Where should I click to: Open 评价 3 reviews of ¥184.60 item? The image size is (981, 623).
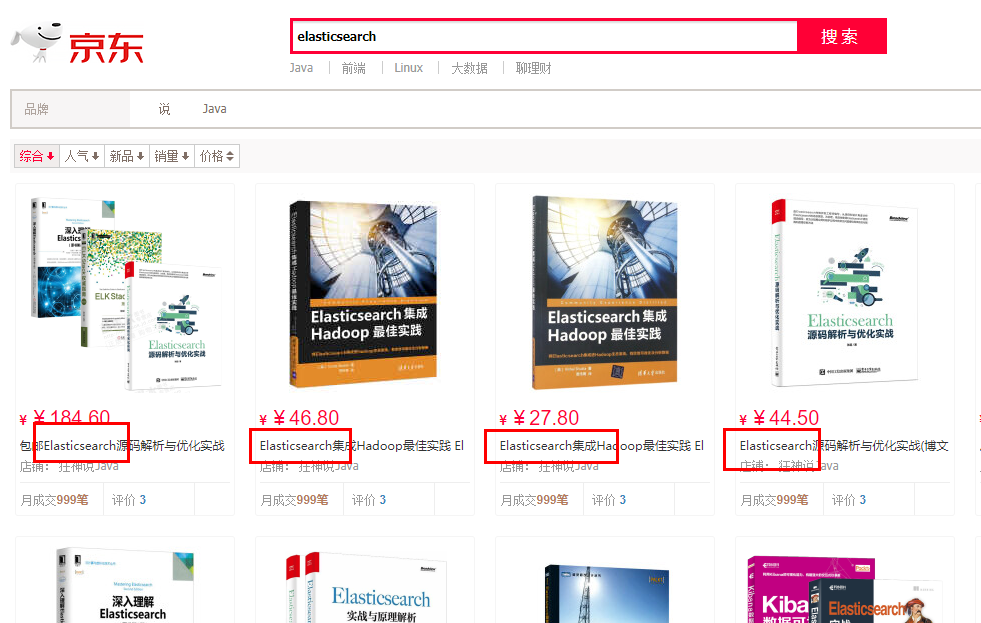click(x=129, y=500)
